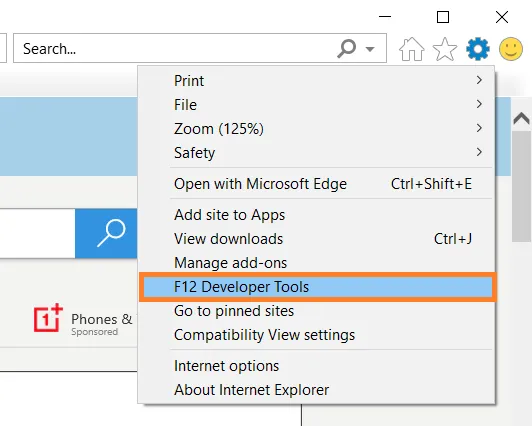The width and height of the screenshot is (532, 426).
Task: Select Manage add-ons
Action: 317,263
